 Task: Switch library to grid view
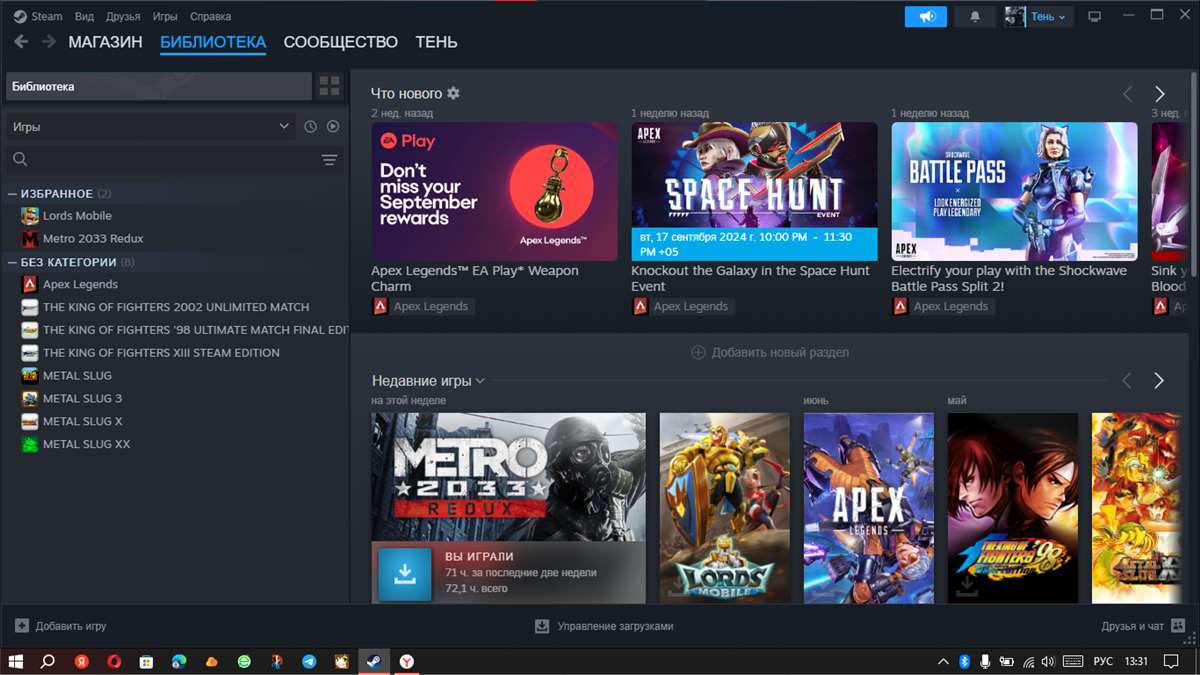click(x=329, y=86)
